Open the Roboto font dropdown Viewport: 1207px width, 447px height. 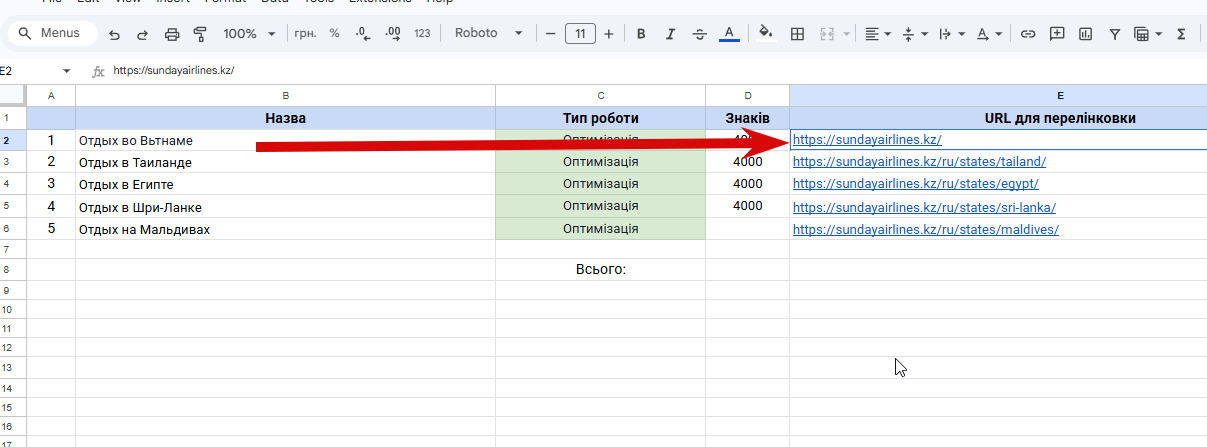point(489,33)
